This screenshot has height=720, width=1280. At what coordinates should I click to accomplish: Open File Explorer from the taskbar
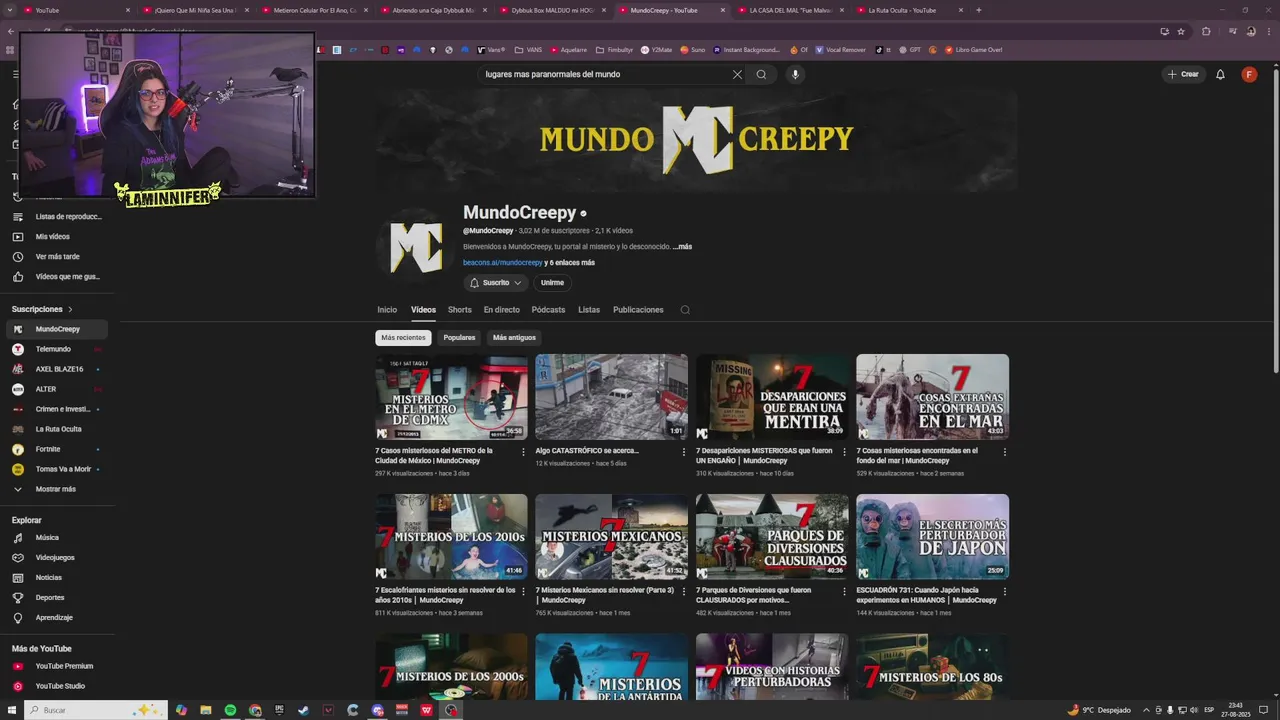(x=206, y=710)
